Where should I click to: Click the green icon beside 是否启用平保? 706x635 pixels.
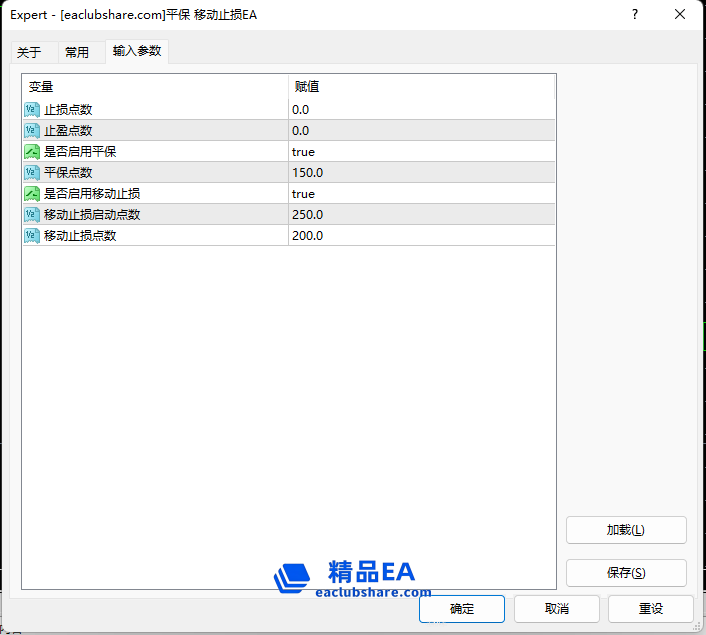coord(32,152)
